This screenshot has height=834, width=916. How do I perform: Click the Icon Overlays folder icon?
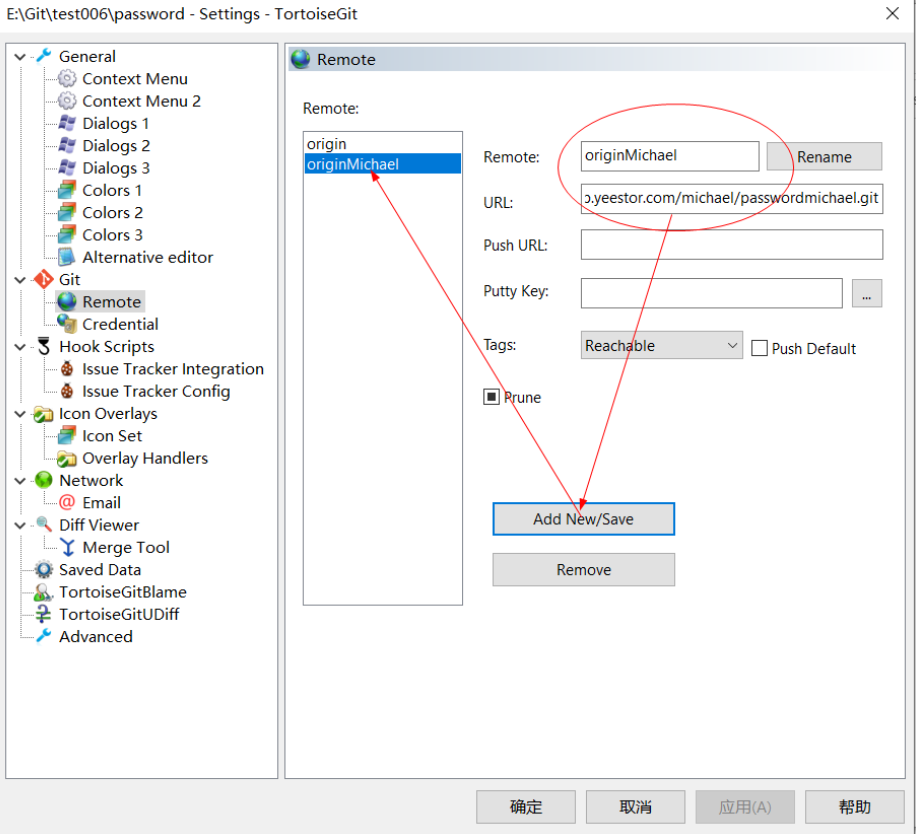pyautogui.click(x=44, y=413)
